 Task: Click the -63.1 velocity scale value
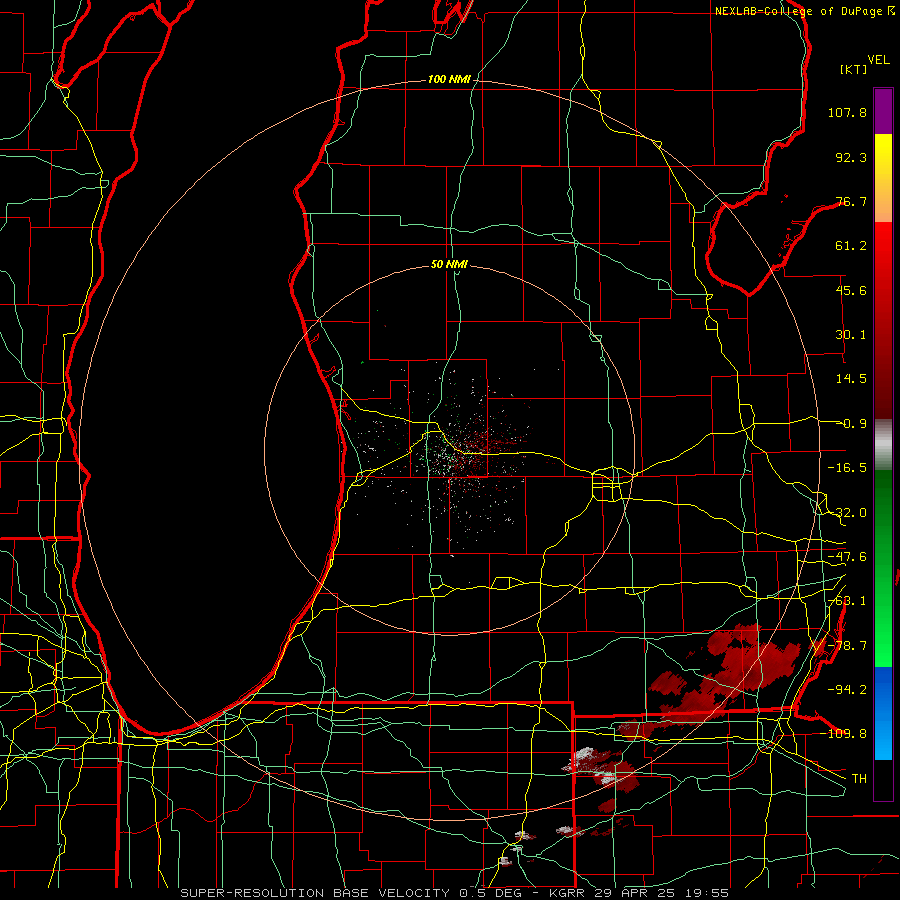[847, 601]
